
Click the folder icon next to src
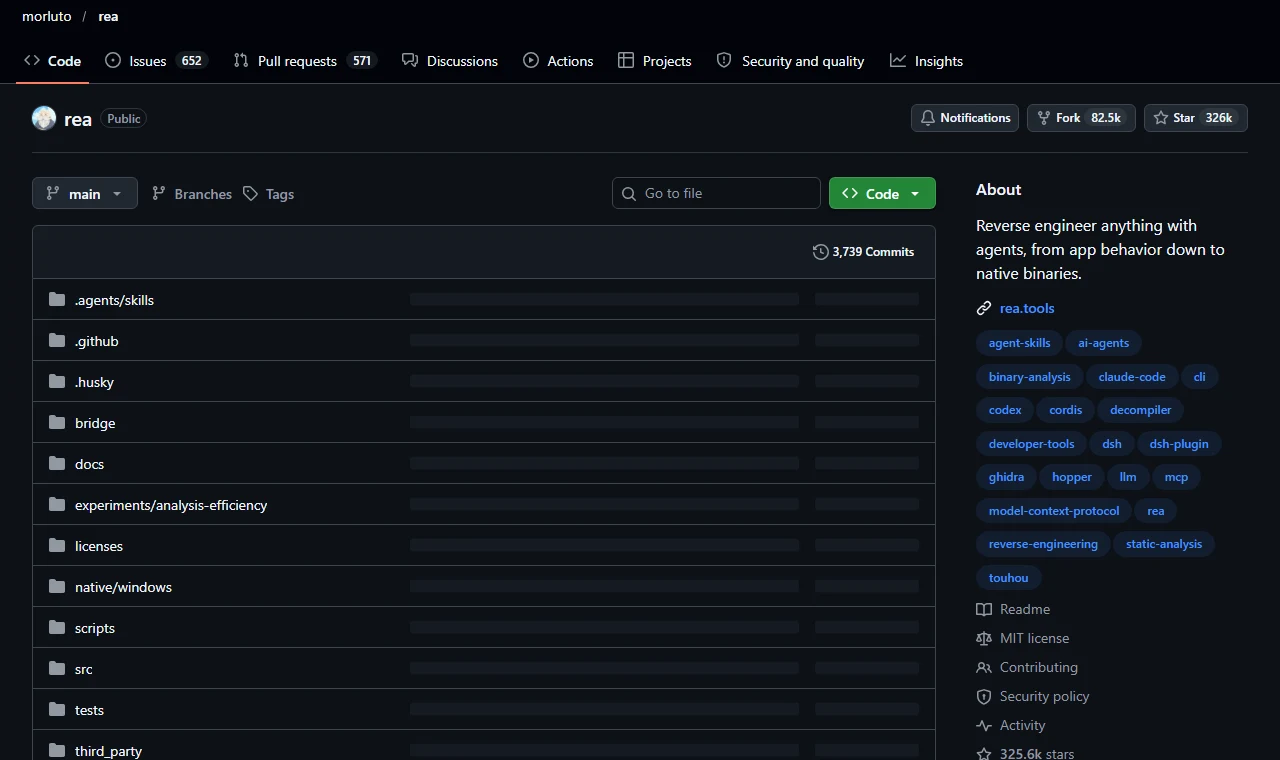click(57, 669)
